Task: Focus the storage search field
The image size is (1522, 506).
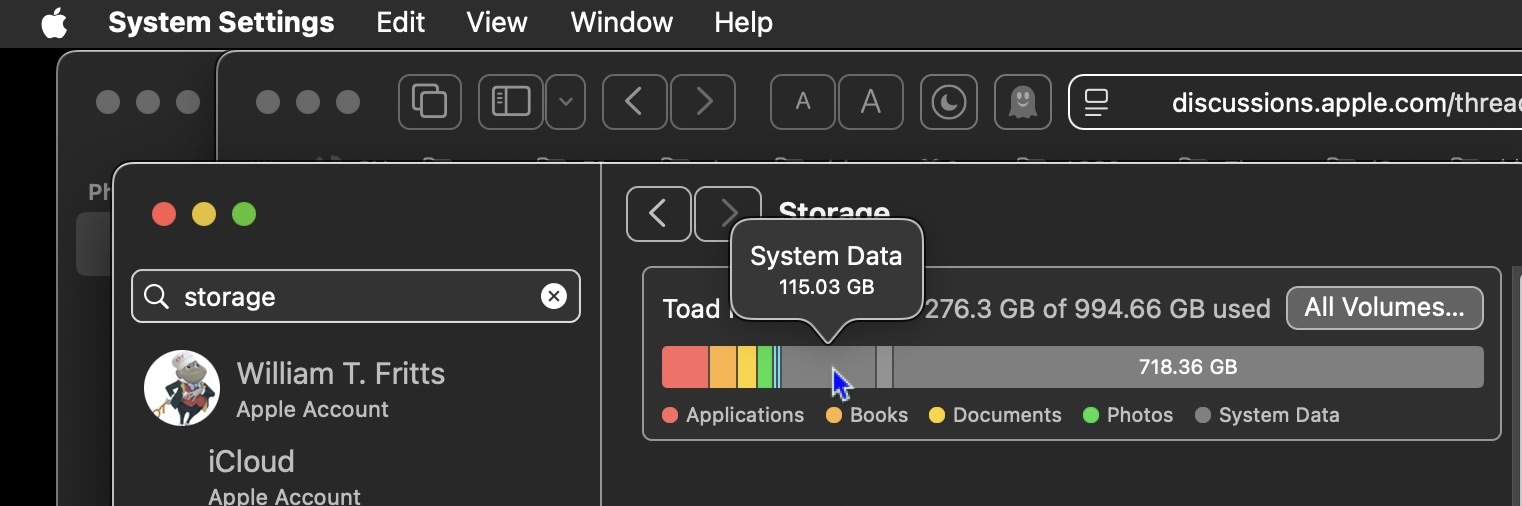Action: 356,296
